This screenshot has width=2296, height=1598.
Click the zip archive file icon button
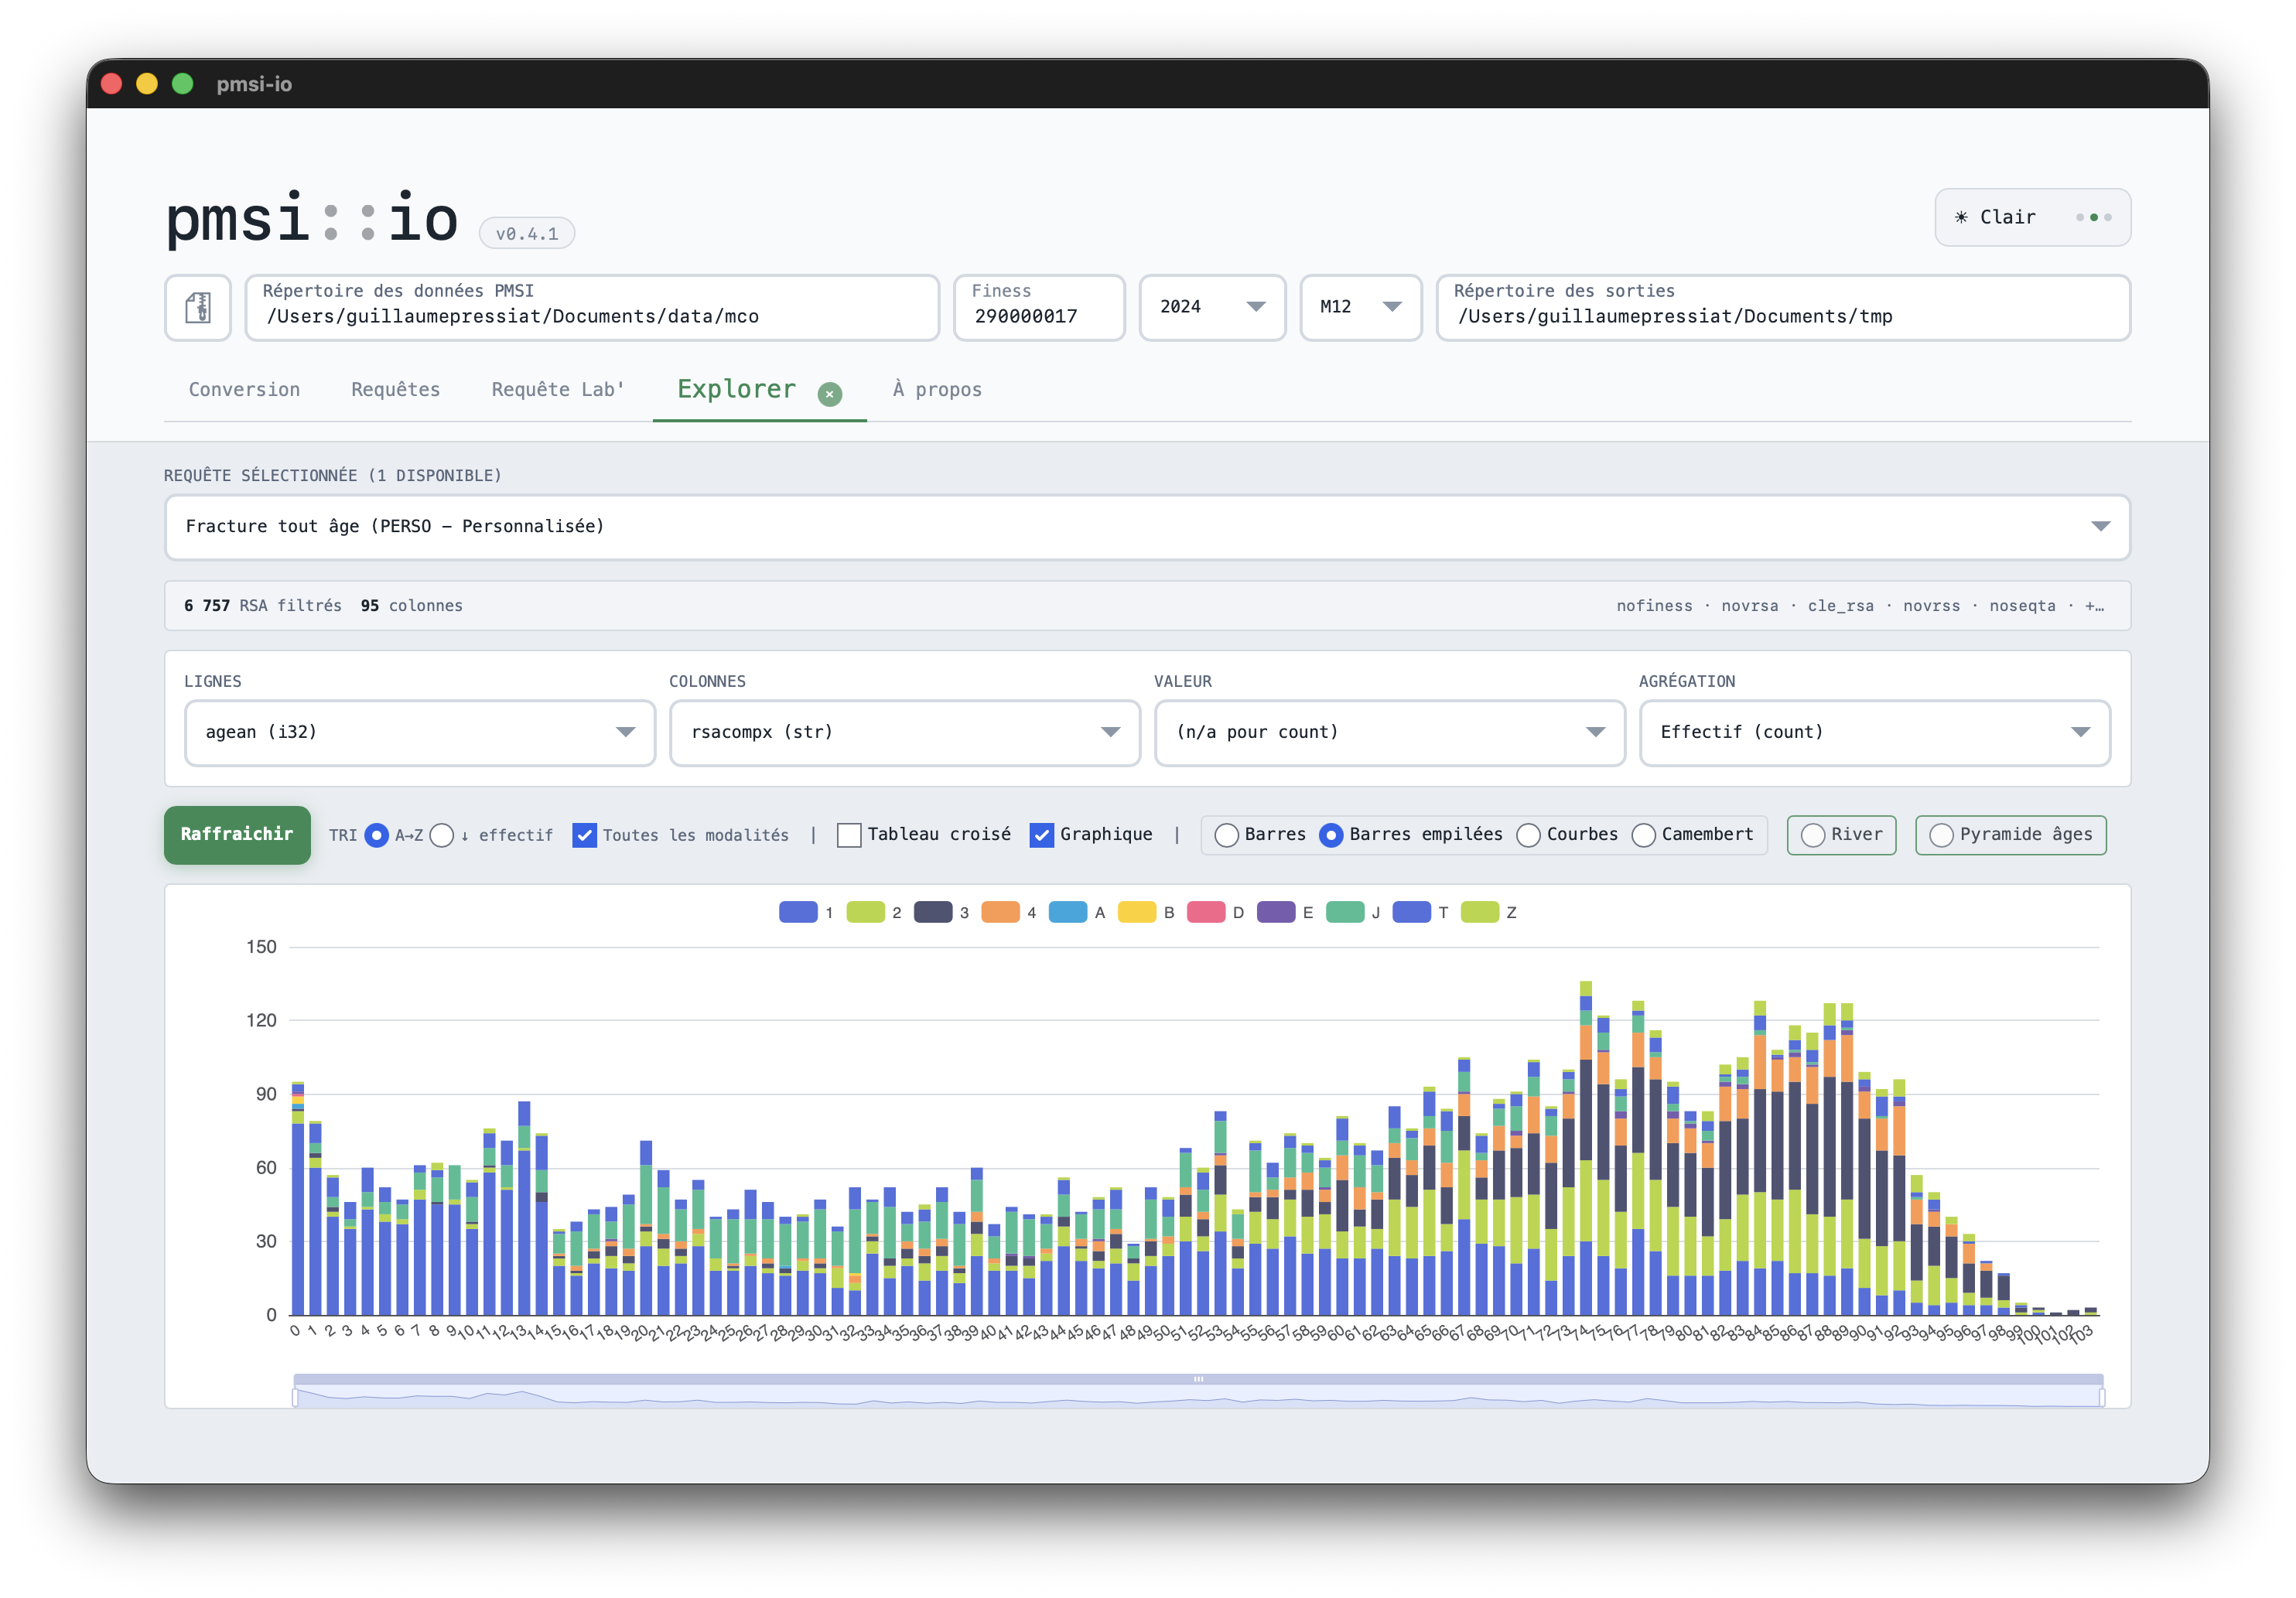click(198, 308)
